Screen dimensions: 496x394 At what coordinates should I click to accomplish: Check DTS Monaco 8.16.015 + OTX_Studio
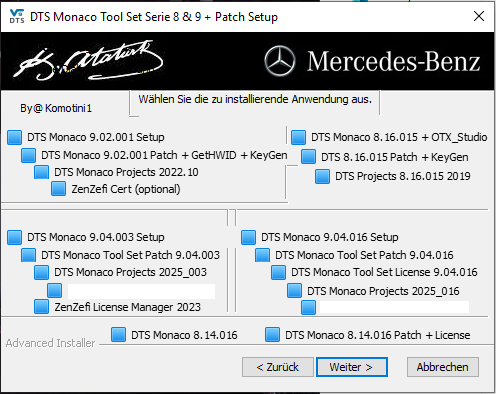[x=298, y=137]
